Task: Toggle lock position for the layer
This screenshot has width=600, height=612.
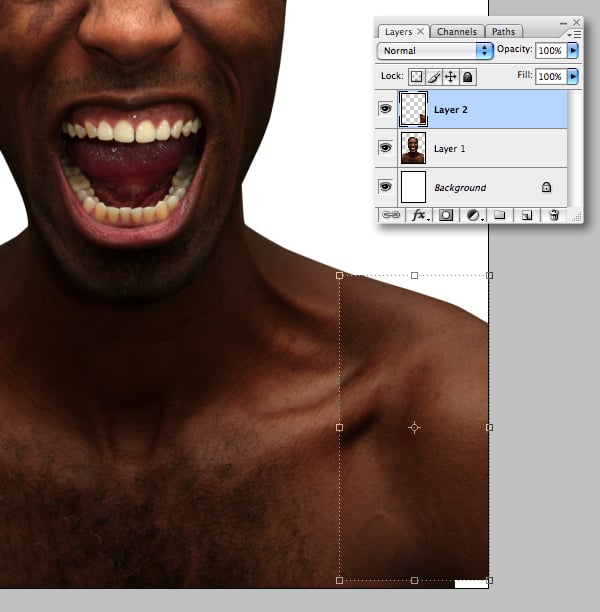Action: pos(451,76)
